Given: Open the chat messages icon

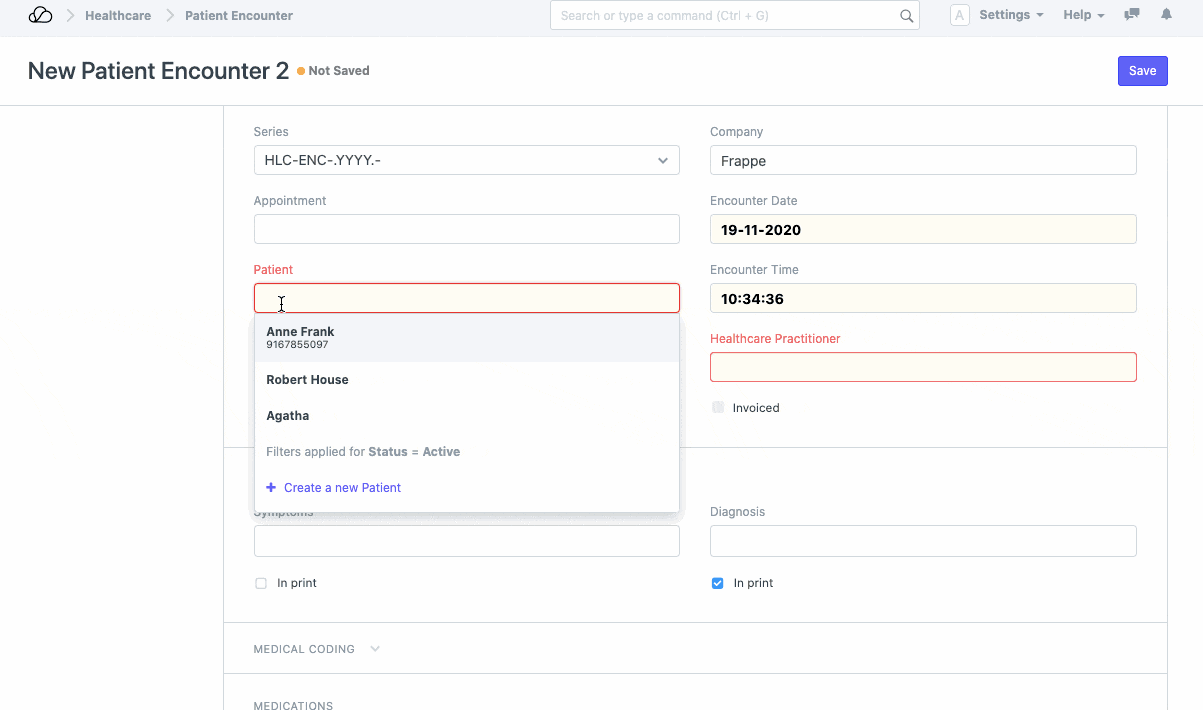Looking at the screenshot, I should [1132, 15].
